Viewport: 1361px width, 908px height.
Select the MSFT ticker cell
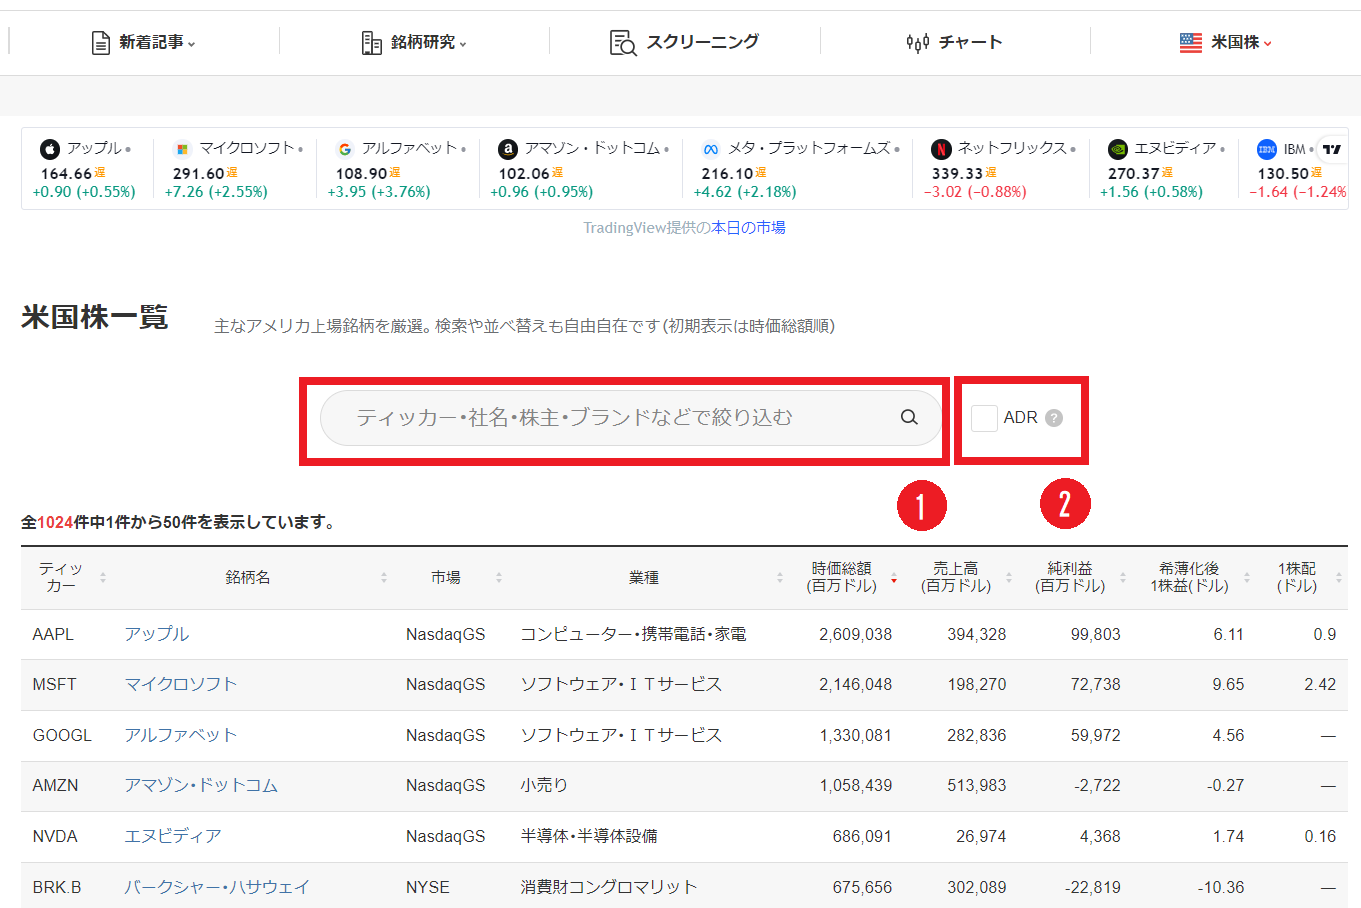click(x=54, y=684)
